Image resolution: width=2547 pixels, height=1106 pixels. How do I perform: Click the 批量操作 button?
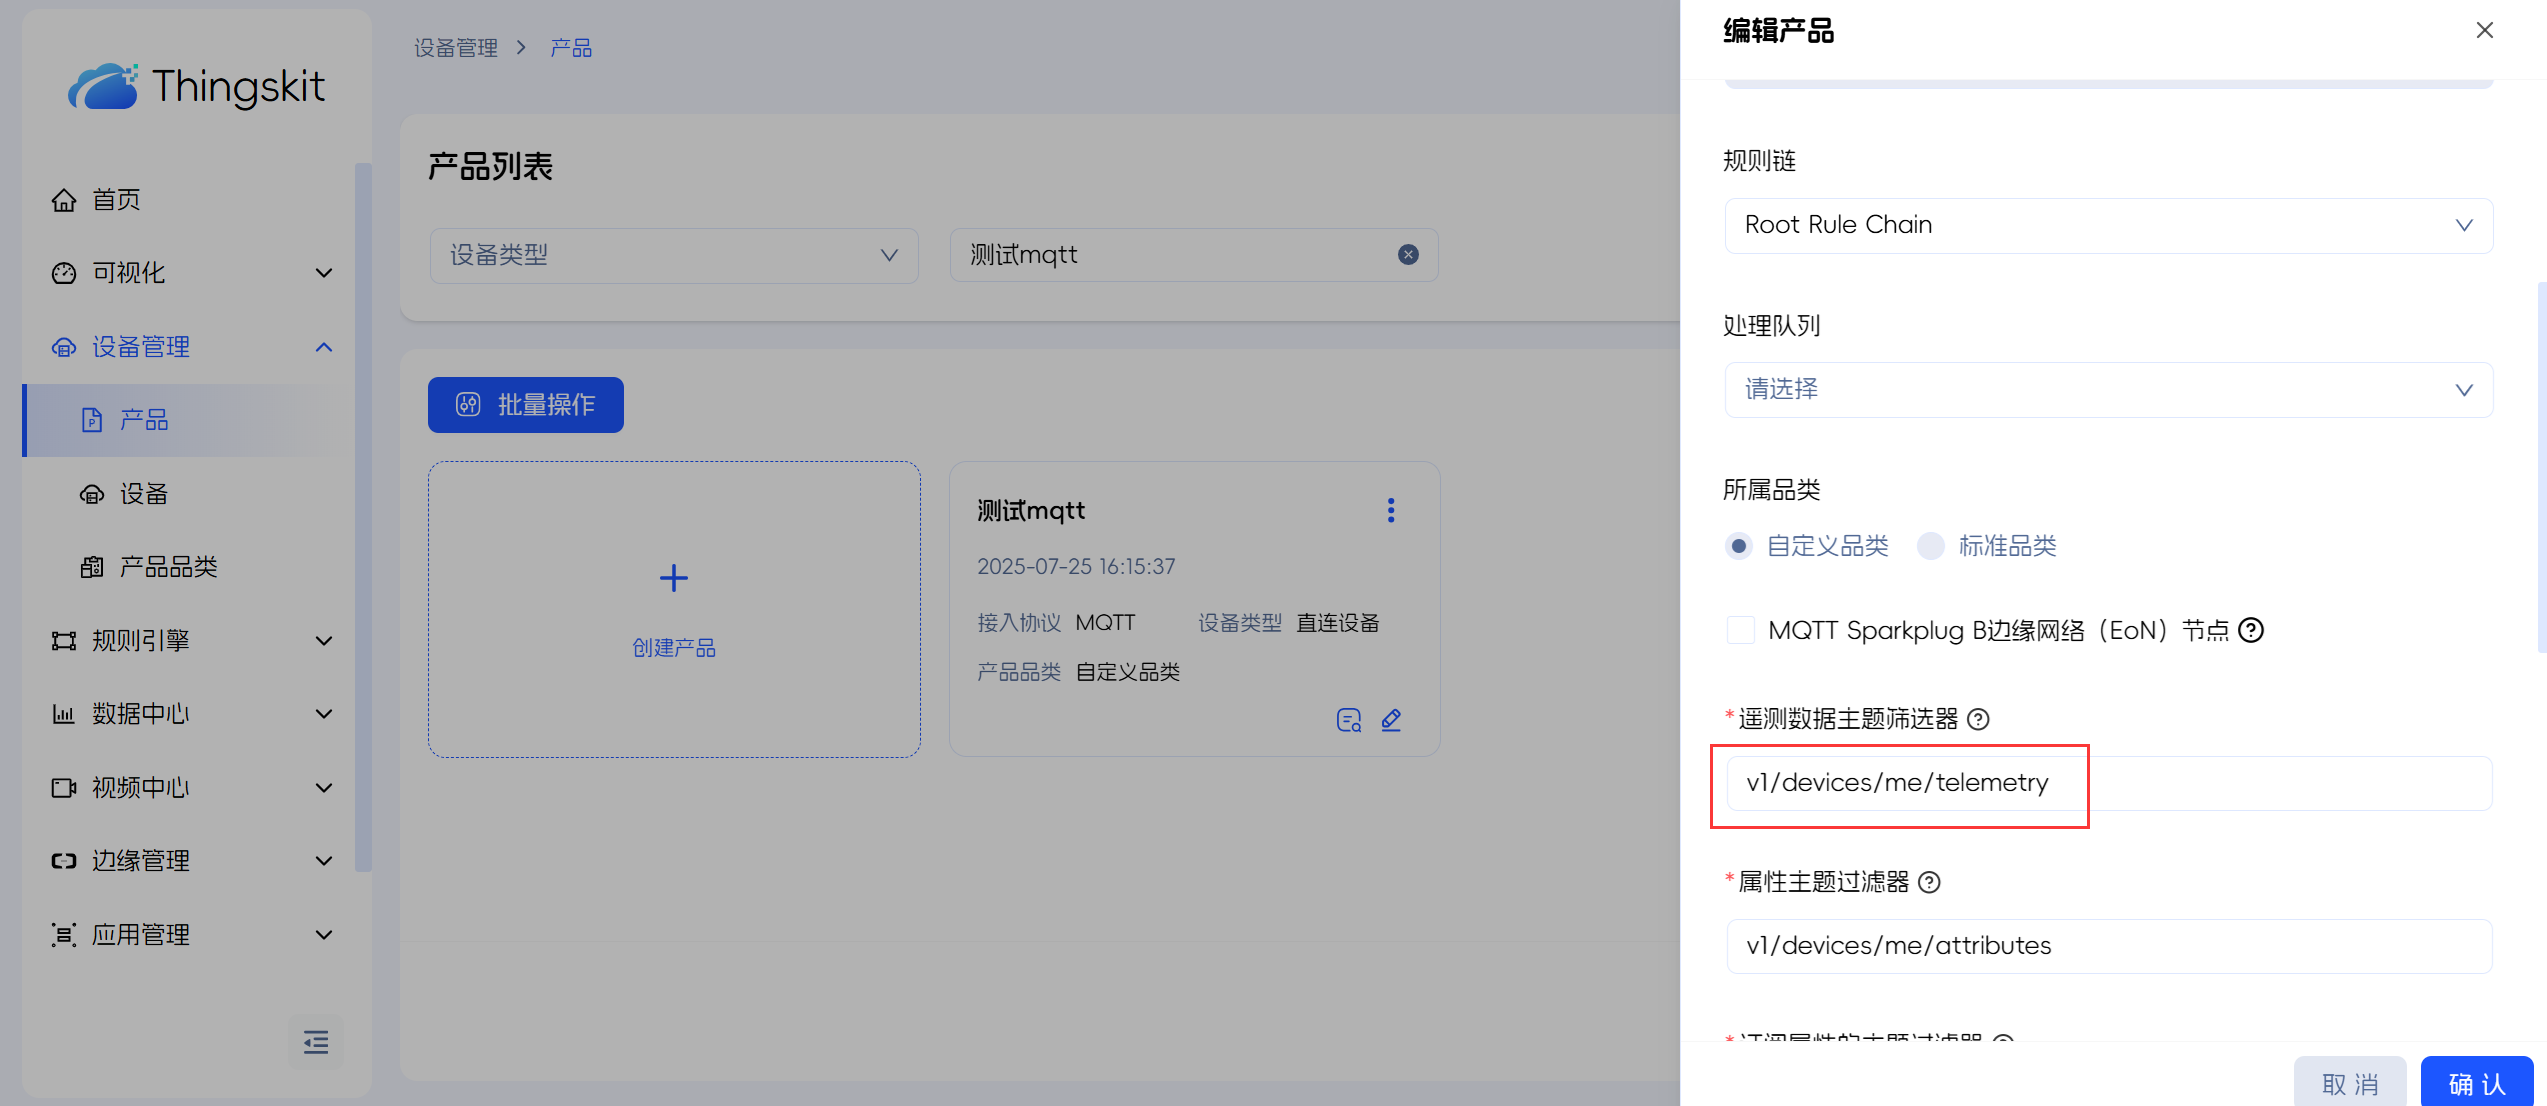[x=526, y=405]
